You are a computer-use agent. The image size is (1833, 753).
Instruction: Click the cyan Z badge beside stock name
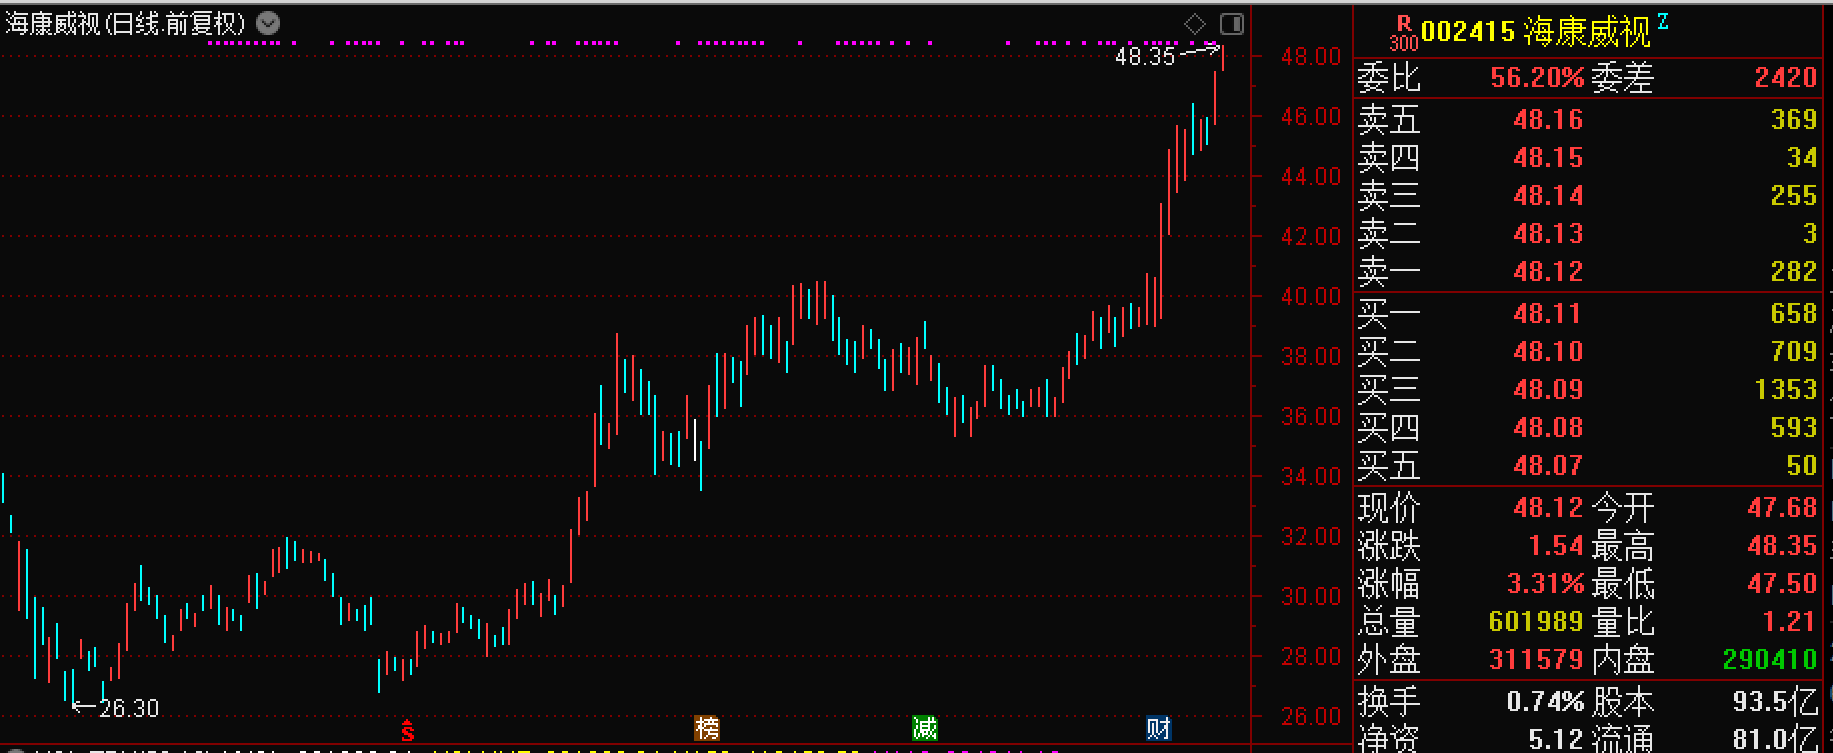[1663, 21]
